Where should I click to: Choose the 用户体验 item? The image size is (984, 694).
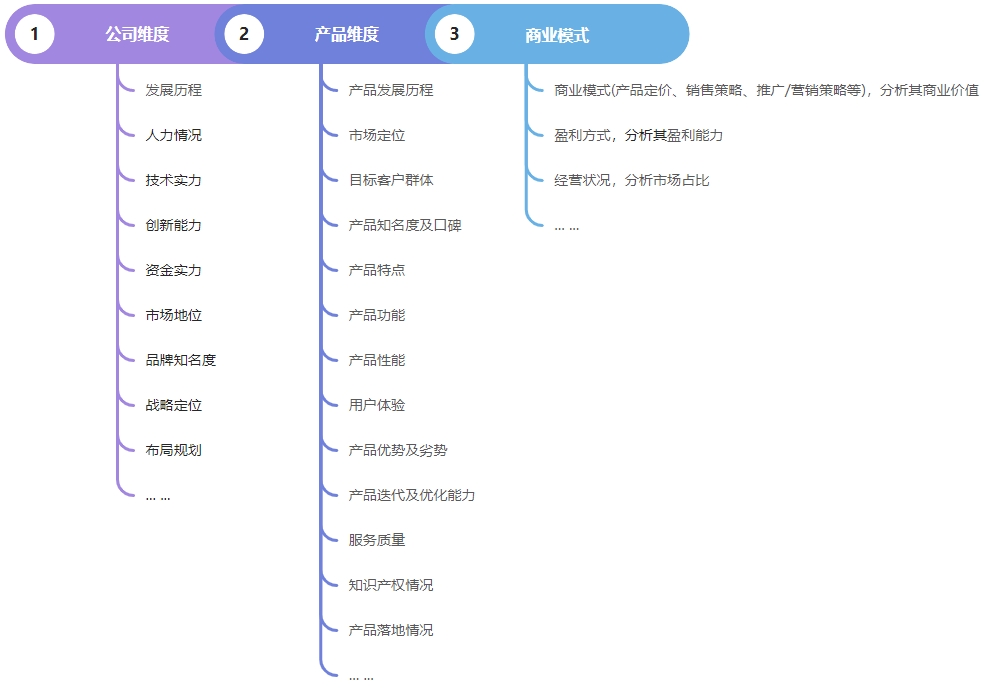376,405
